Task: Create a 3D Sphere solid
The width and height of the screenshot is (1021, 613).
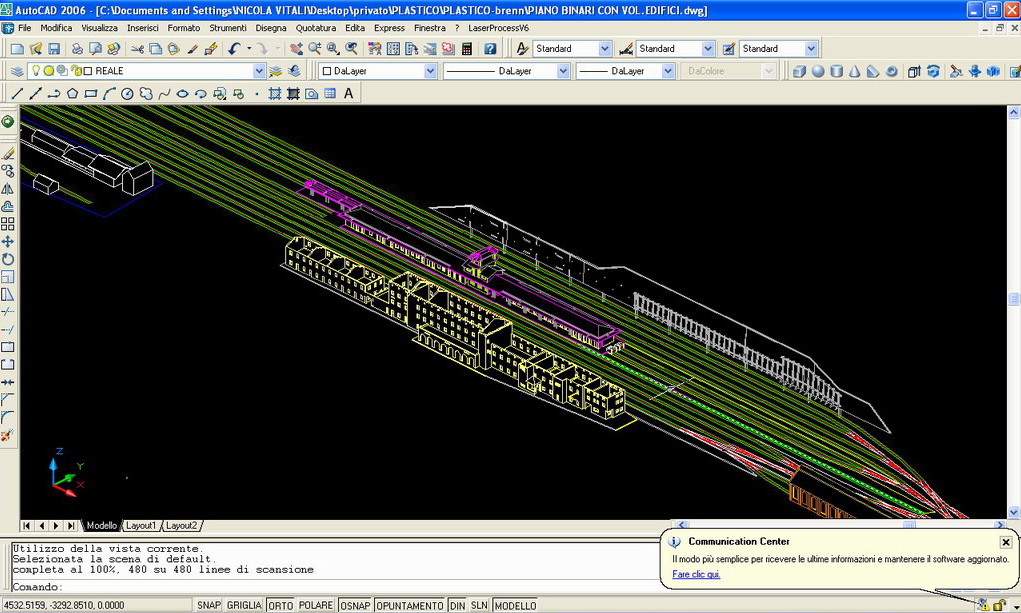Action: tap(818, 71)
